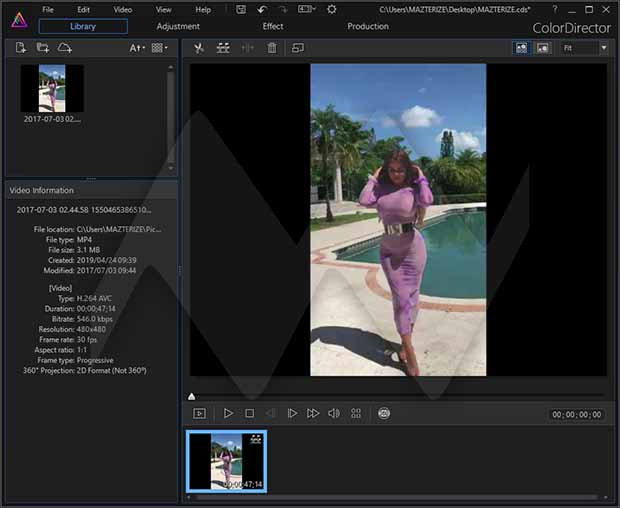620x508 pixels.
Task: Switch to the Effect tab
Action: point(273,26)
